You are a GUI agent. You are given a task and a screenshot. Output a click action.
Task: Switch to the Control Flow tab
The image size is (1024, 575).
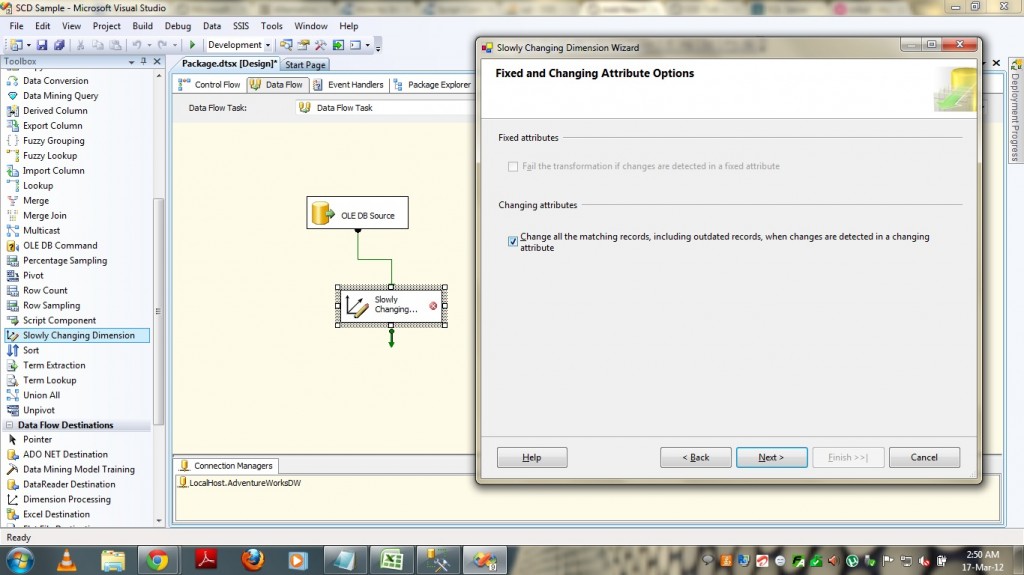[x=211, y=85]
